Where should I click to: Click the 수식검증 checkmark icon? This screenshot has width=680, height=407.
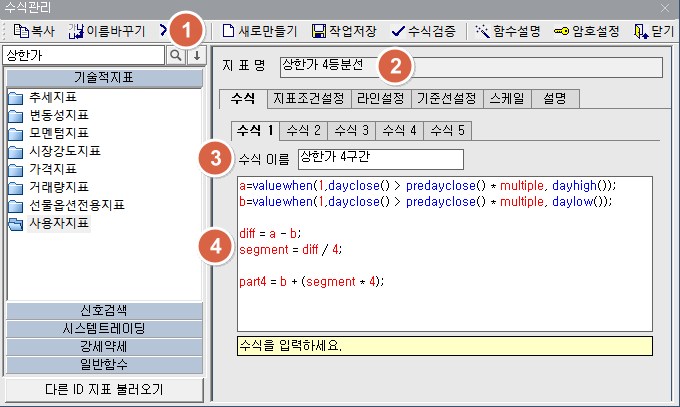coord(398,31)
